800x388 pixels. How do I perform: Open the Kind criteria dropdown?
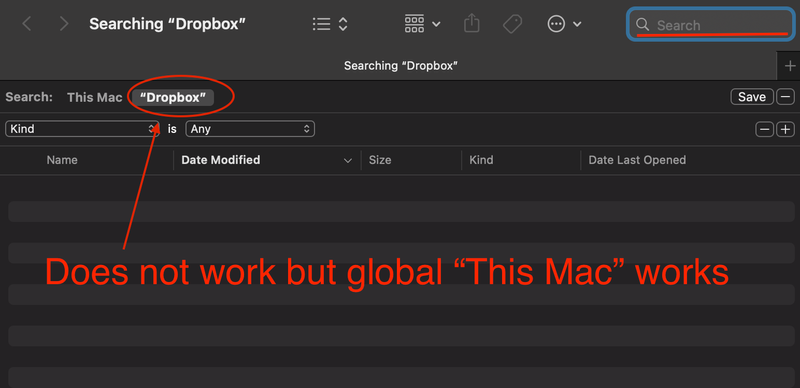pyautogui.click(x=82, y=129)
